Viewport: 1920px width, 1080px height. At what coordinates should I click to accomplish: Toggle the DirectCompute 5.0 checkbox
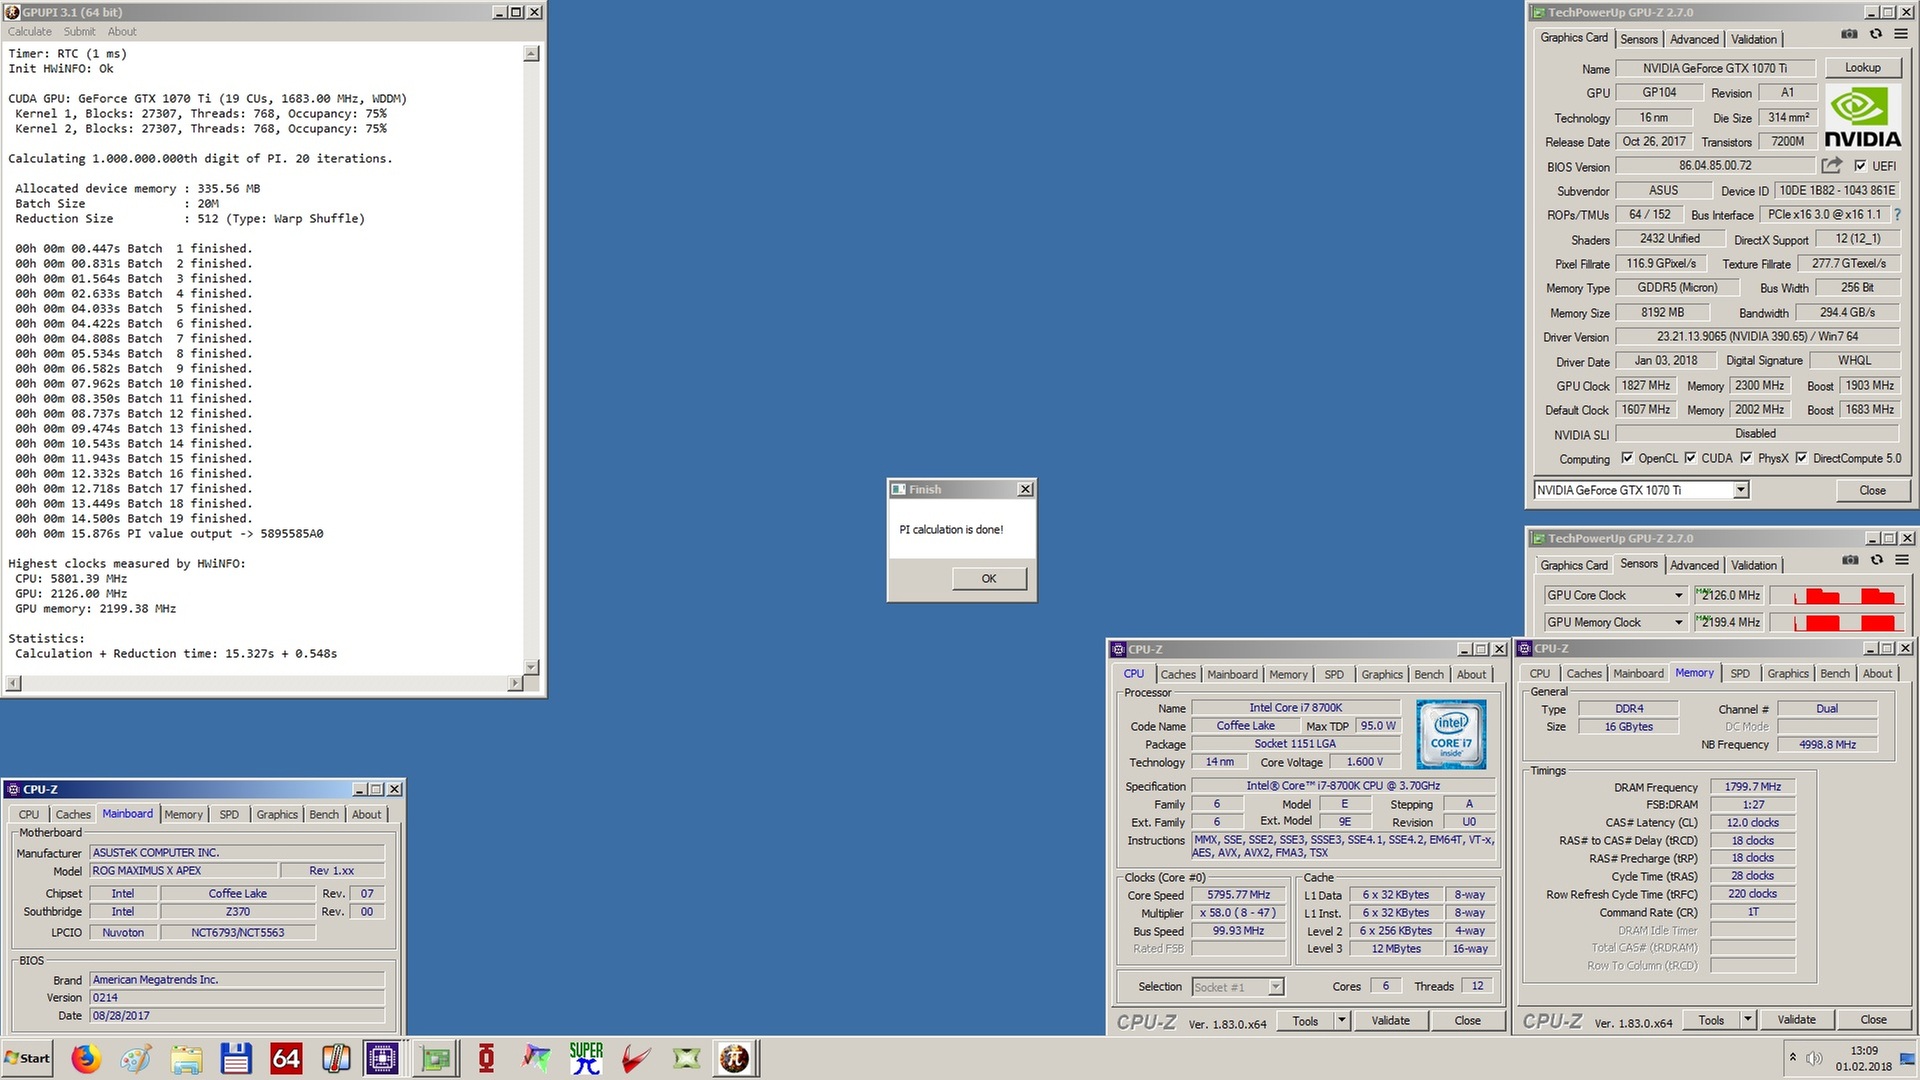click(x=1801, y=458)
